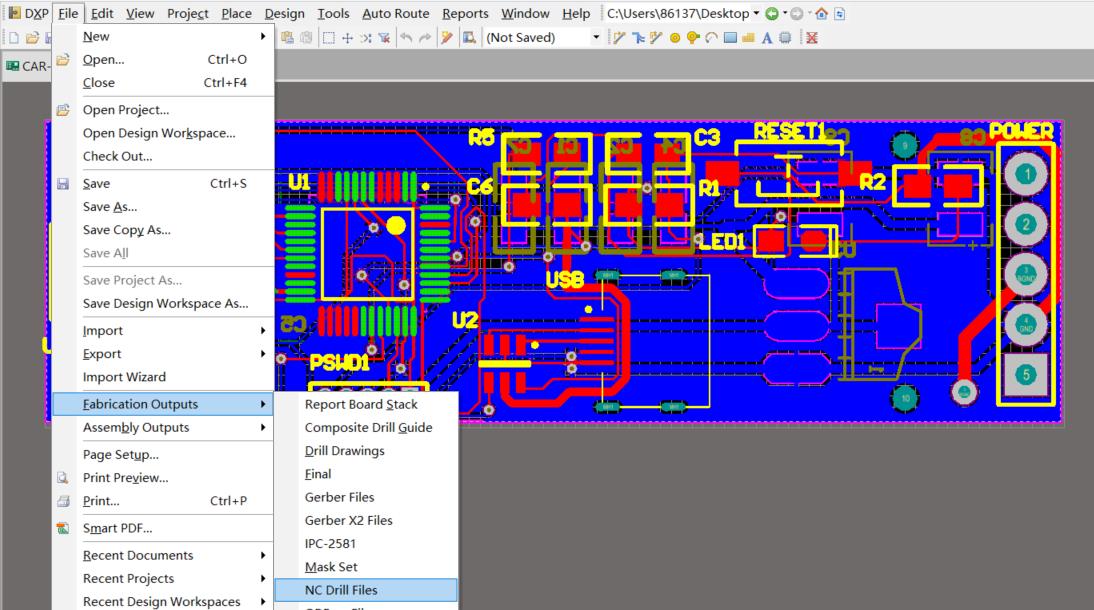Image resolution: width=1094 pixels, height=610 pixels.
Task: Select the place pad tool
Action: pyautogui.click(x=675, y=38)
